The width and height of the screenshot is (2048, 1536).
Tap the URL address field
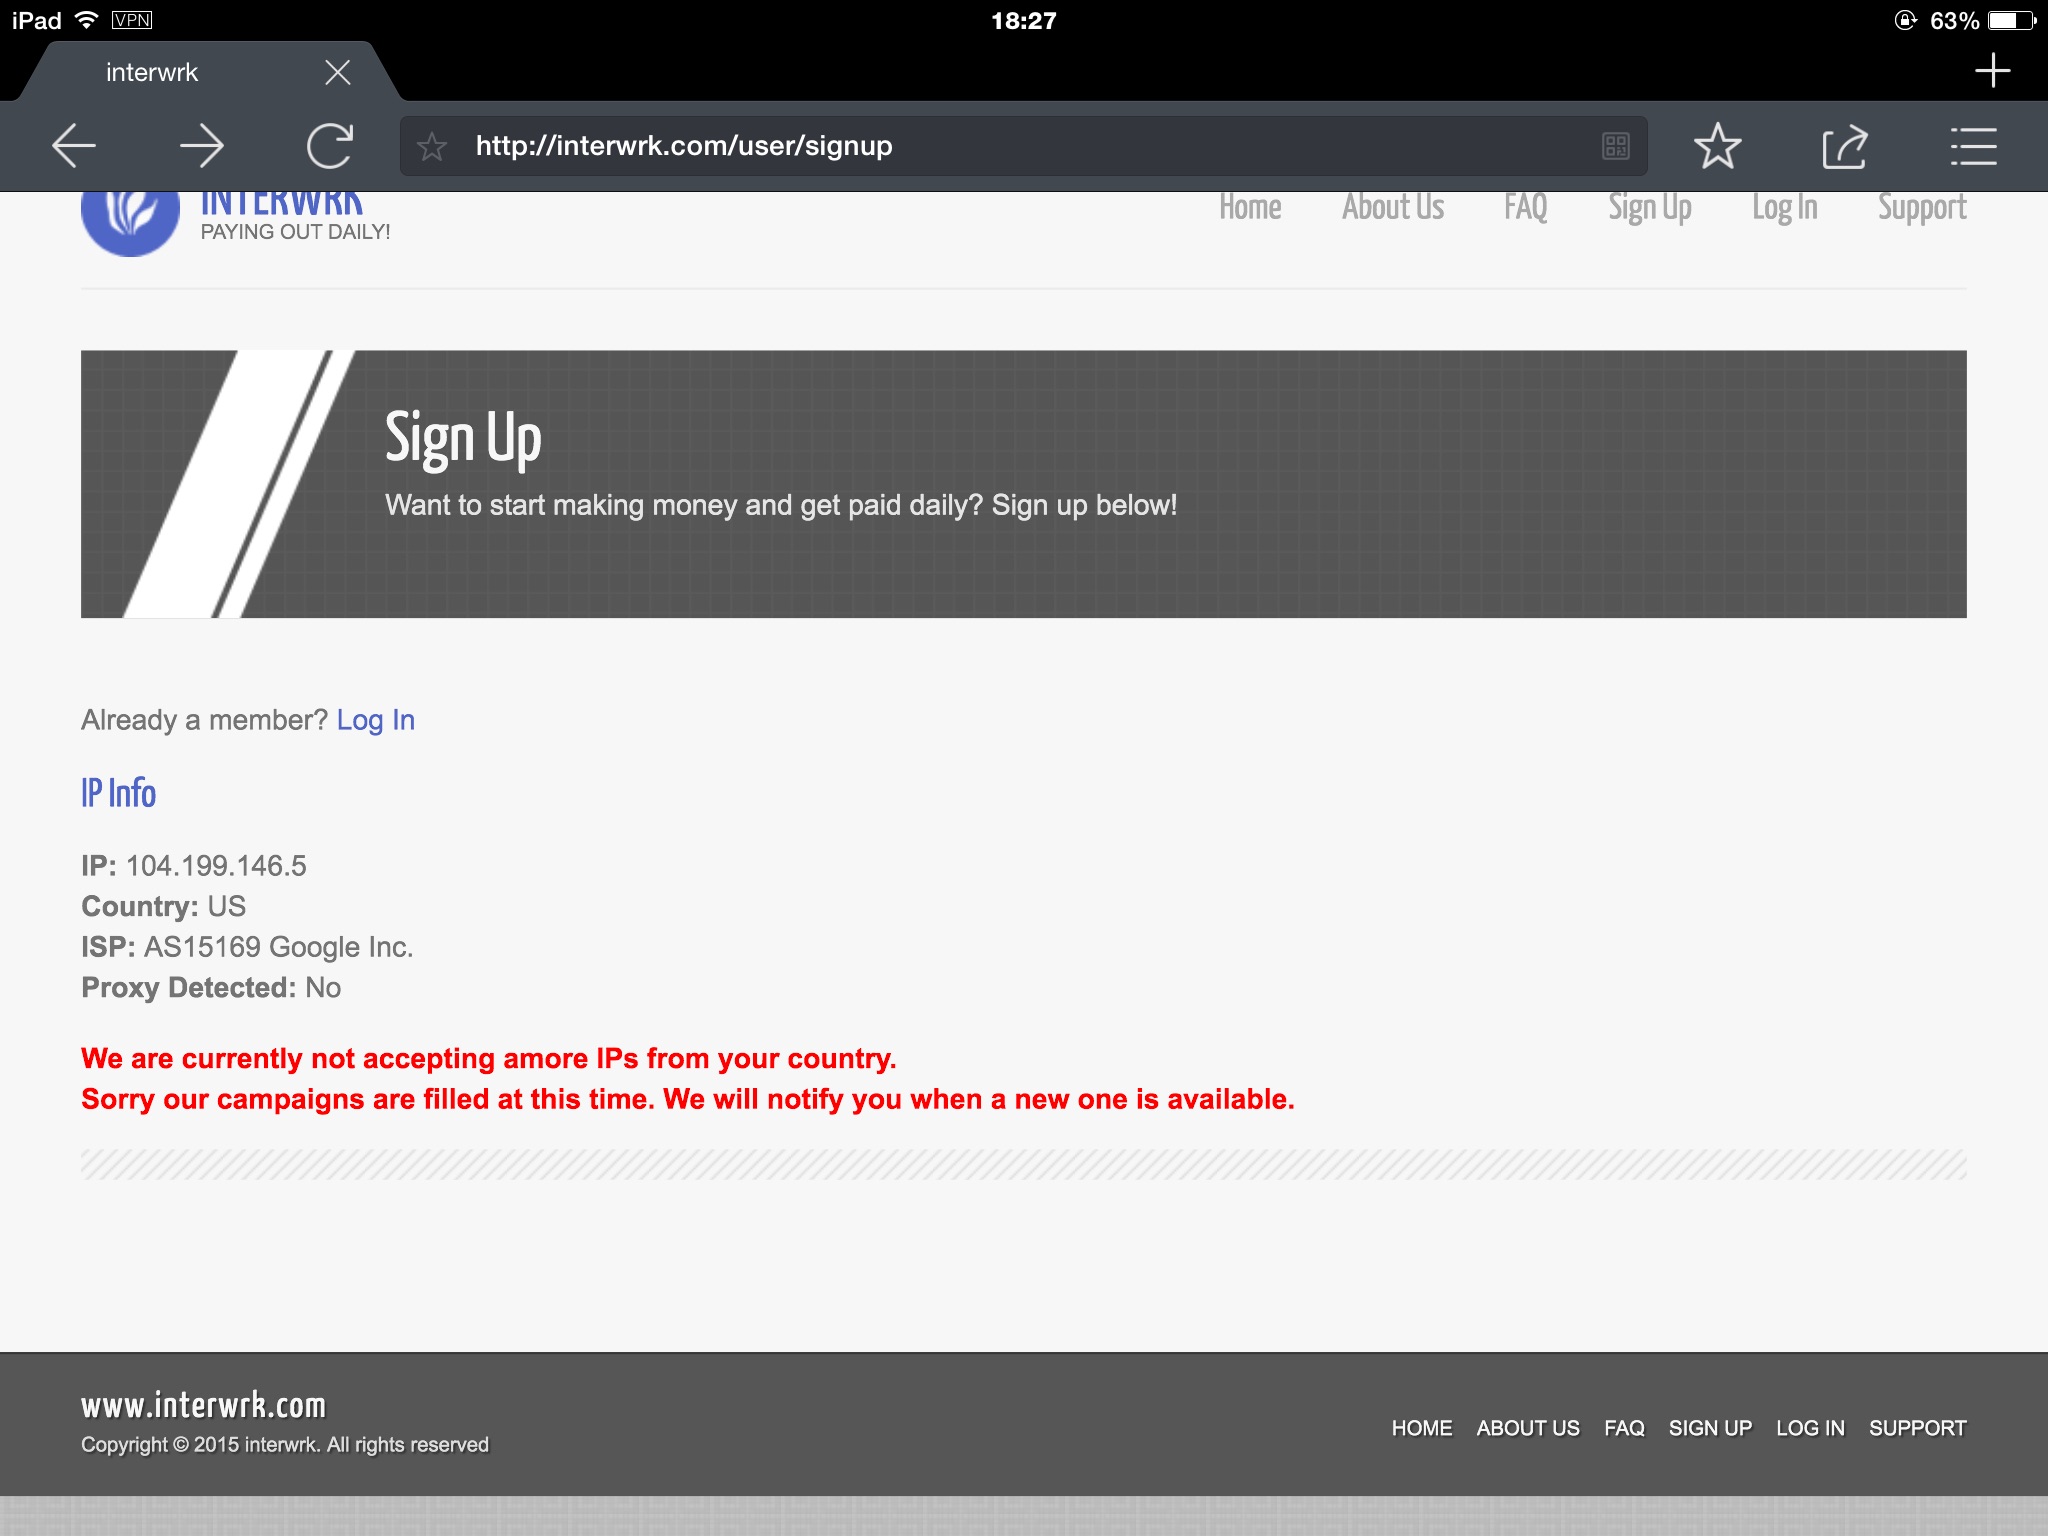[1000, 146]
